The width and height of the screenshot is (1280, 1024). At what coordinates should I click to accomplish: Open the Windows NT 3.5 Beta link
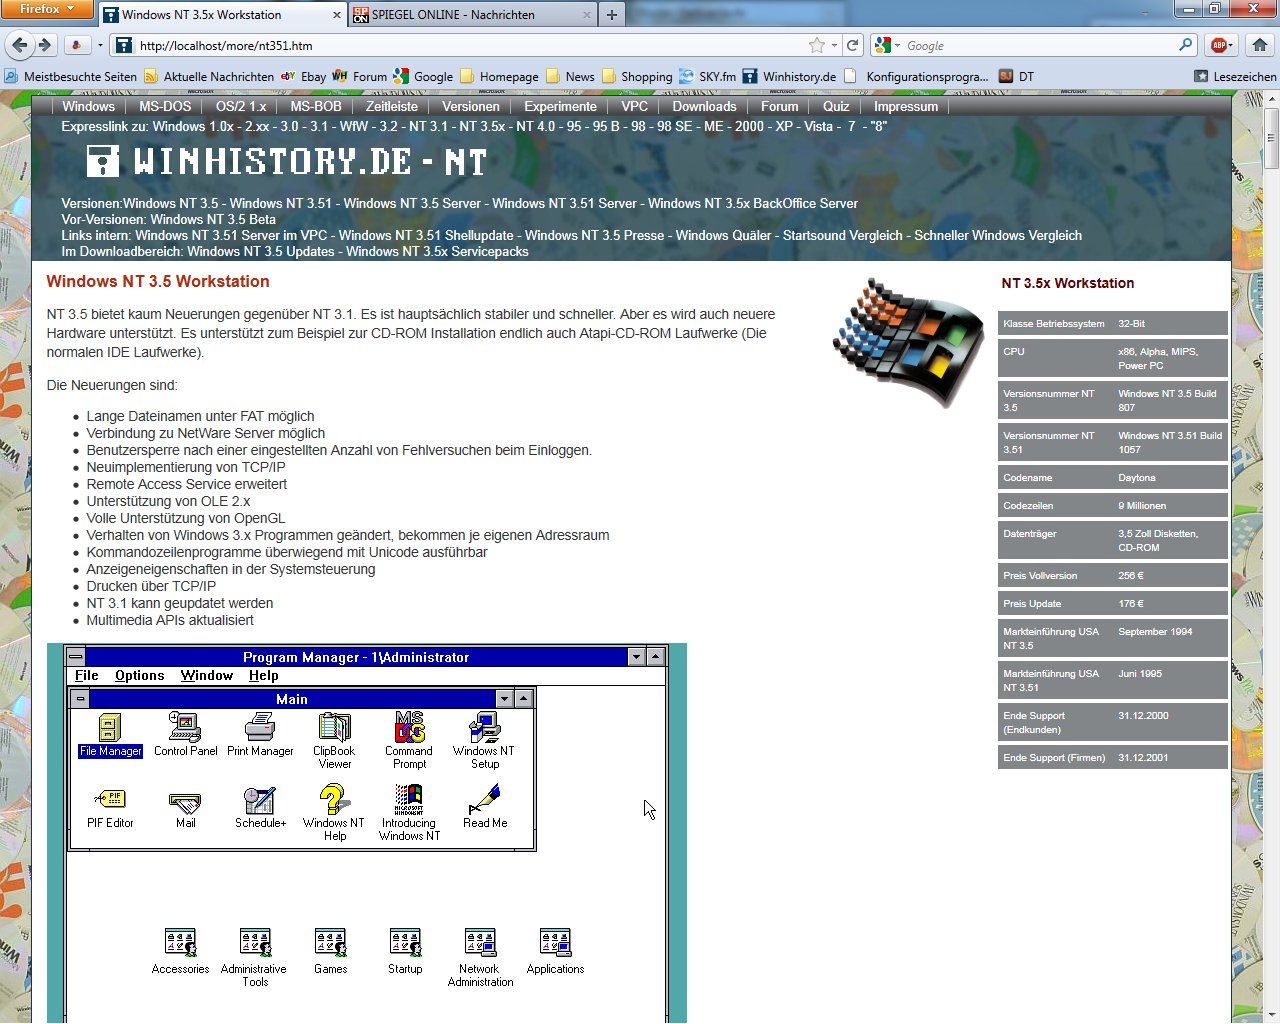[213, 219]
